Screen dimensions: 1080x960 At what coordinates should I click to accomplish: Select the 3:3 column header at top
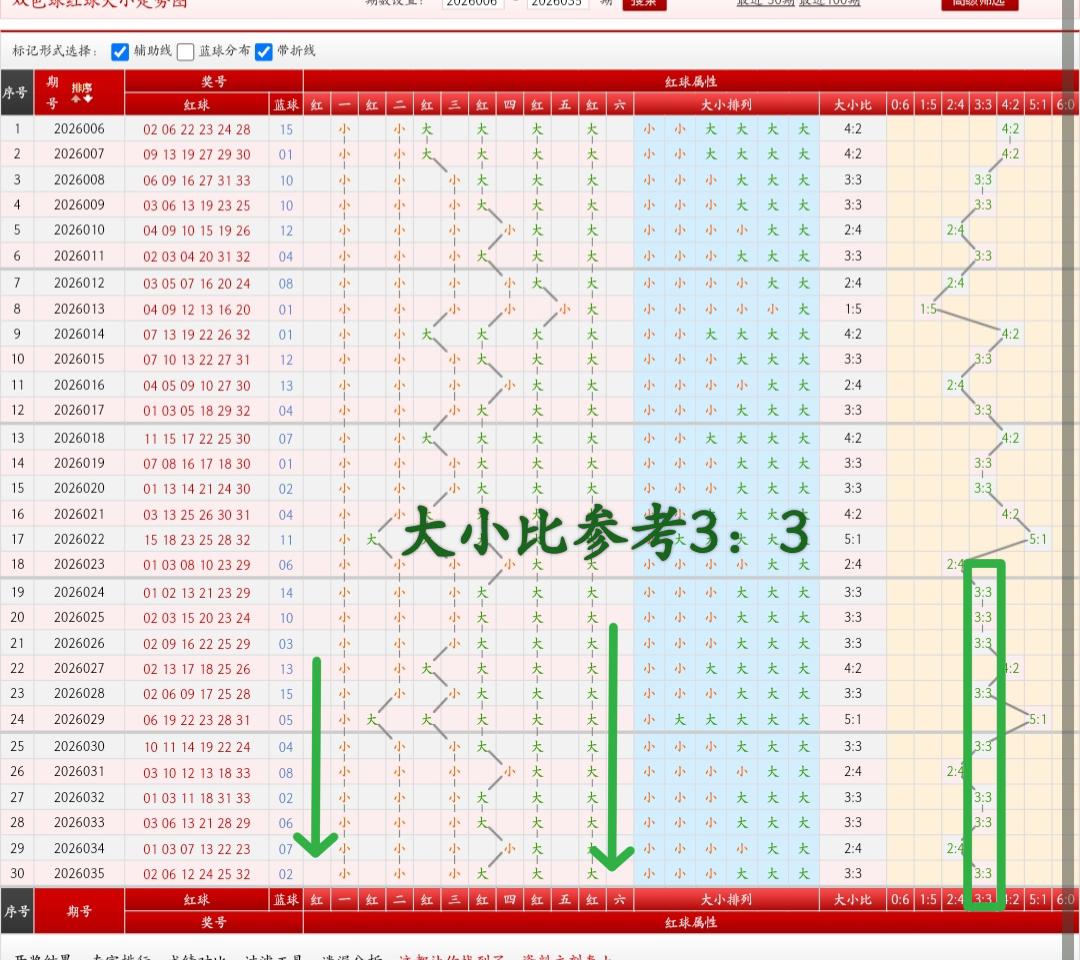click(983, 104)
